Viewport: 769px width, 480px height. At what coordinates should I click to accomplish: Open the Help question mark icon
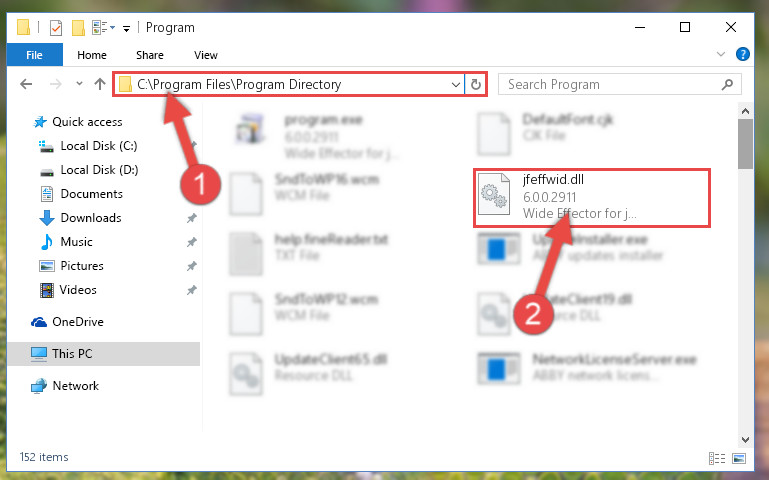pos(743,54)
